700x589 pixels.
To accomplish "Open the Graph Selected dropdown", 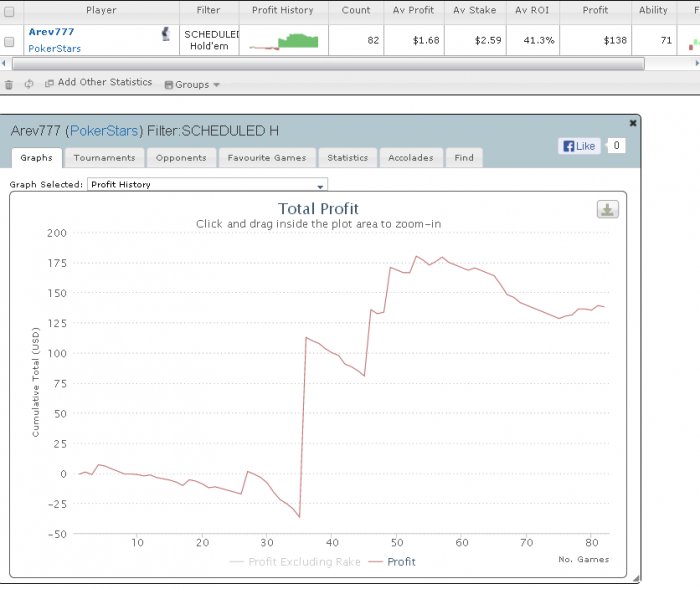I will click(x=207, y=184).
